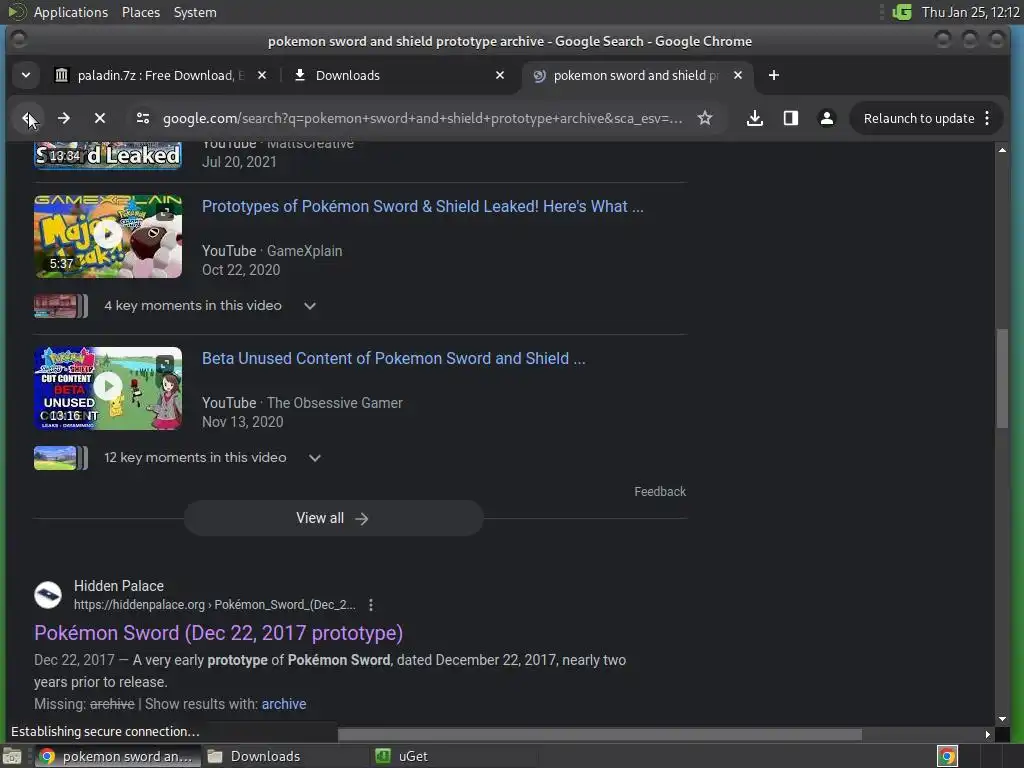Open Beta Unused Content of Pokemon link
Viewport: 1024px width, 768px height.
pos(393,359)
